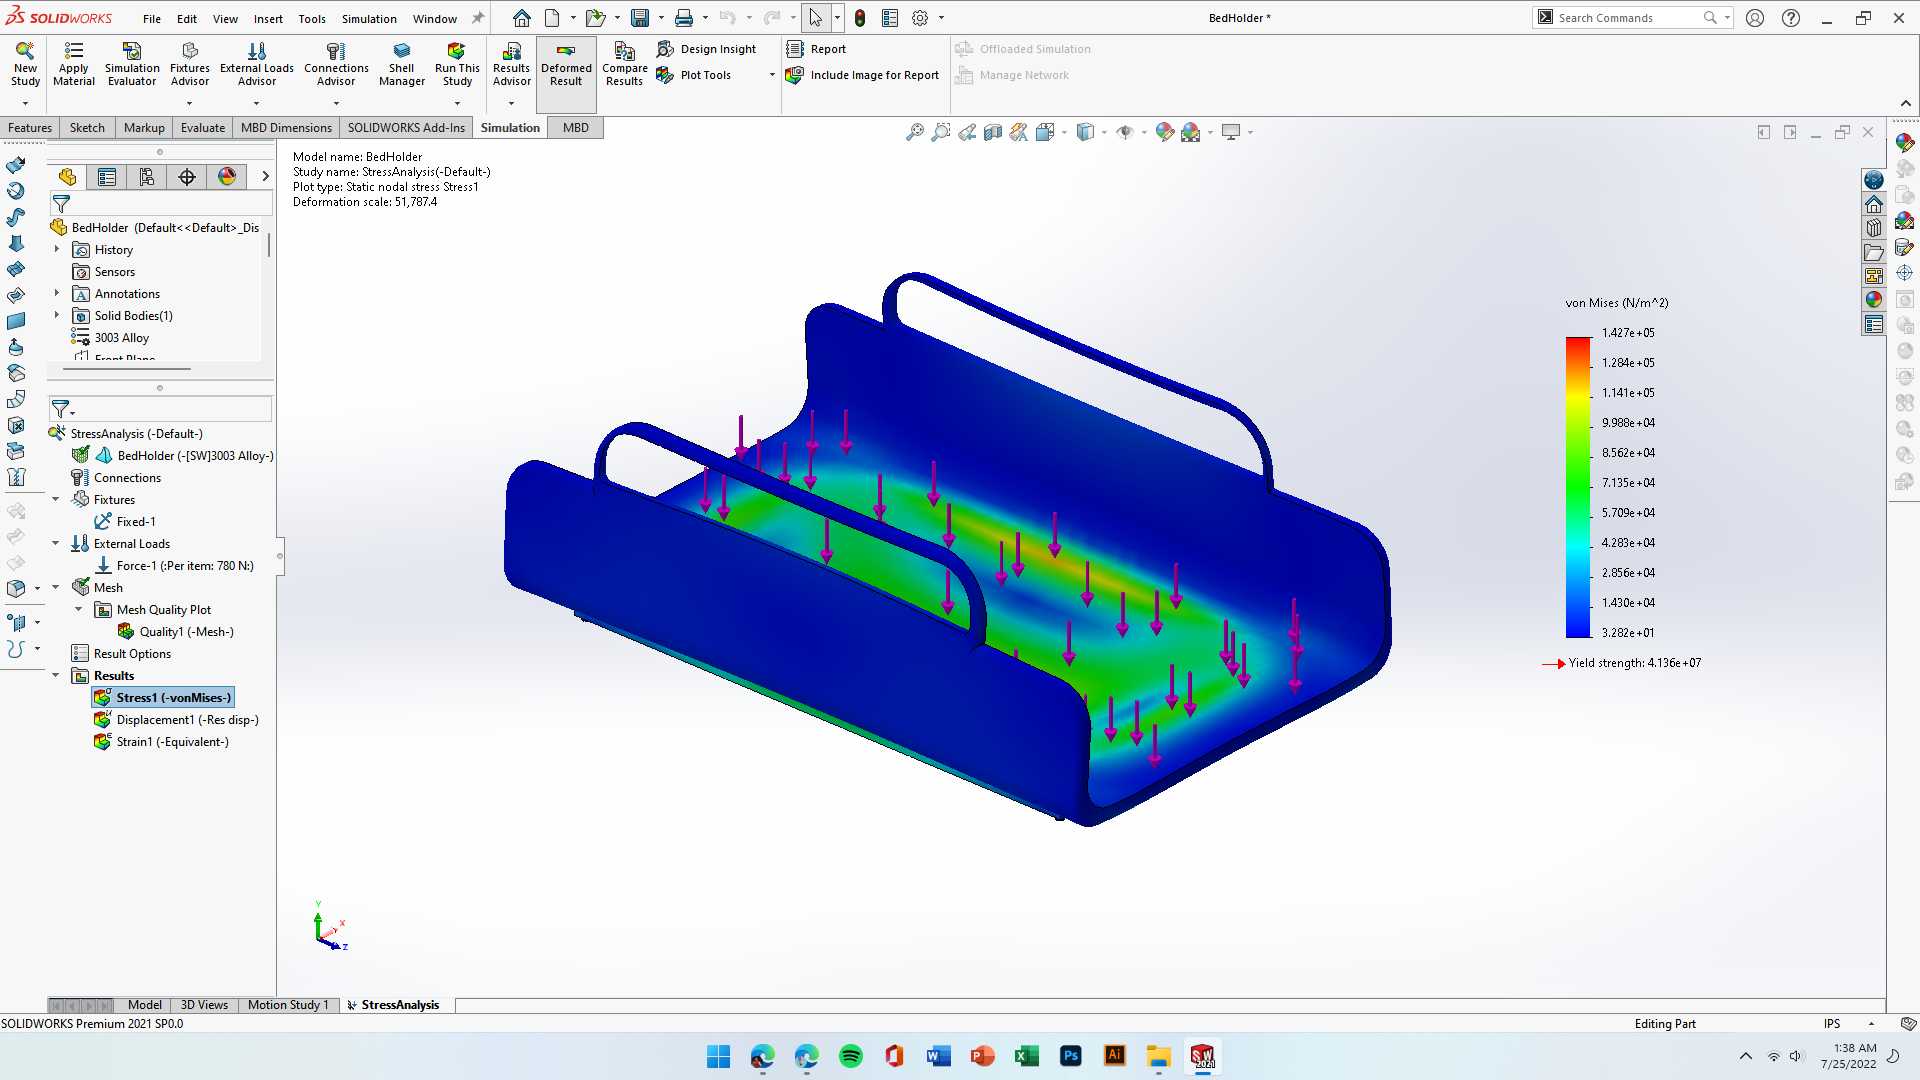Collapse the Results folder

point(56,676)
